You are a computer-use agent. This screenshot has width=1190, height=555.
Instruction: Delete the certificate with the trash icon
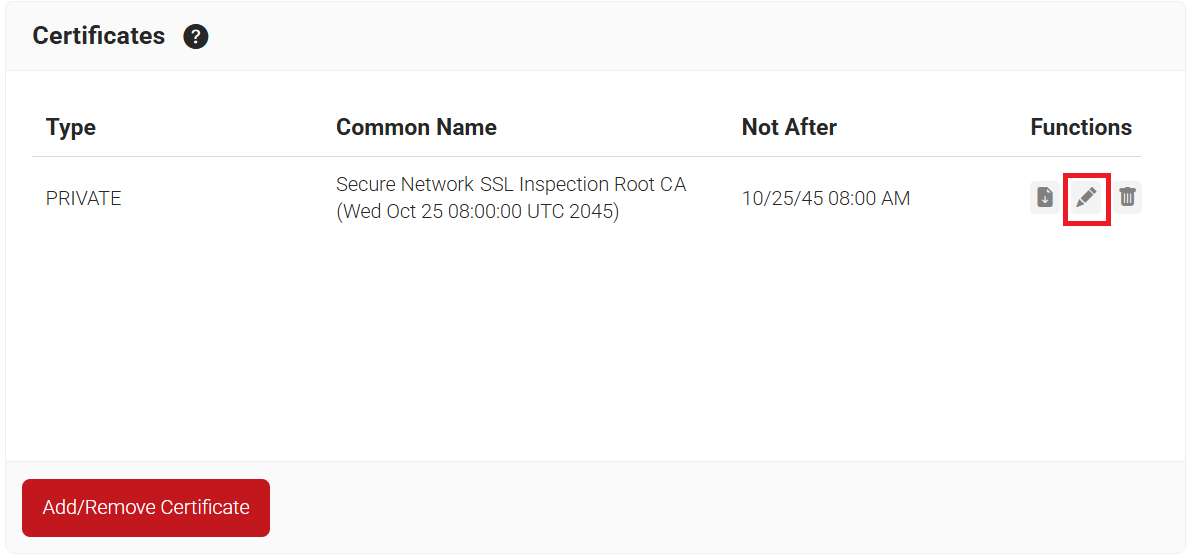coord(1127,198)
